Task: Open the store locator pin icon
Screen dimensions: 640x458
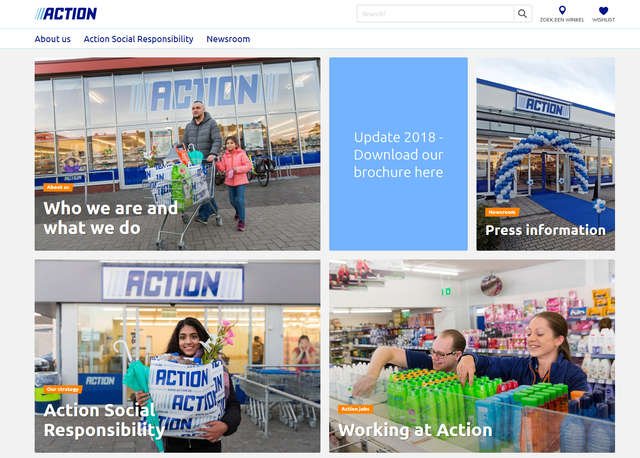Action: (x=562, y=10)
